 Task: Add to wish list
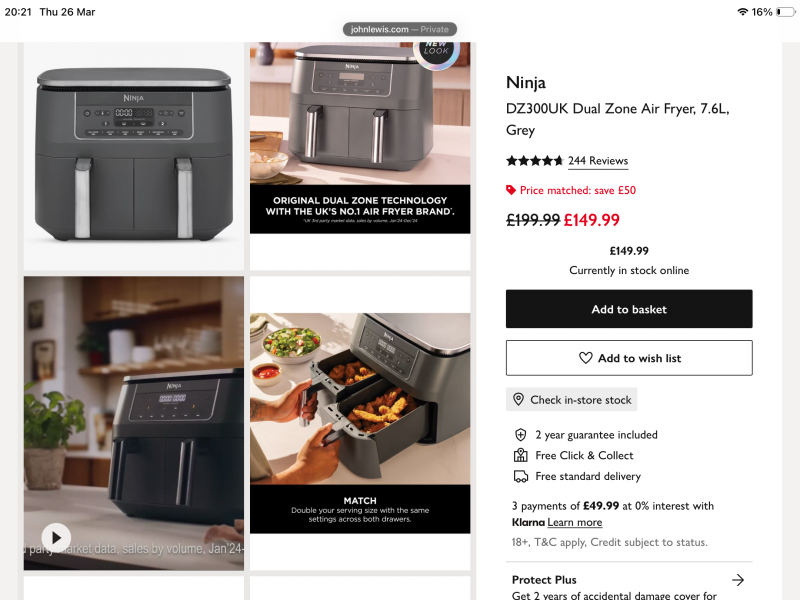[629, 358]
